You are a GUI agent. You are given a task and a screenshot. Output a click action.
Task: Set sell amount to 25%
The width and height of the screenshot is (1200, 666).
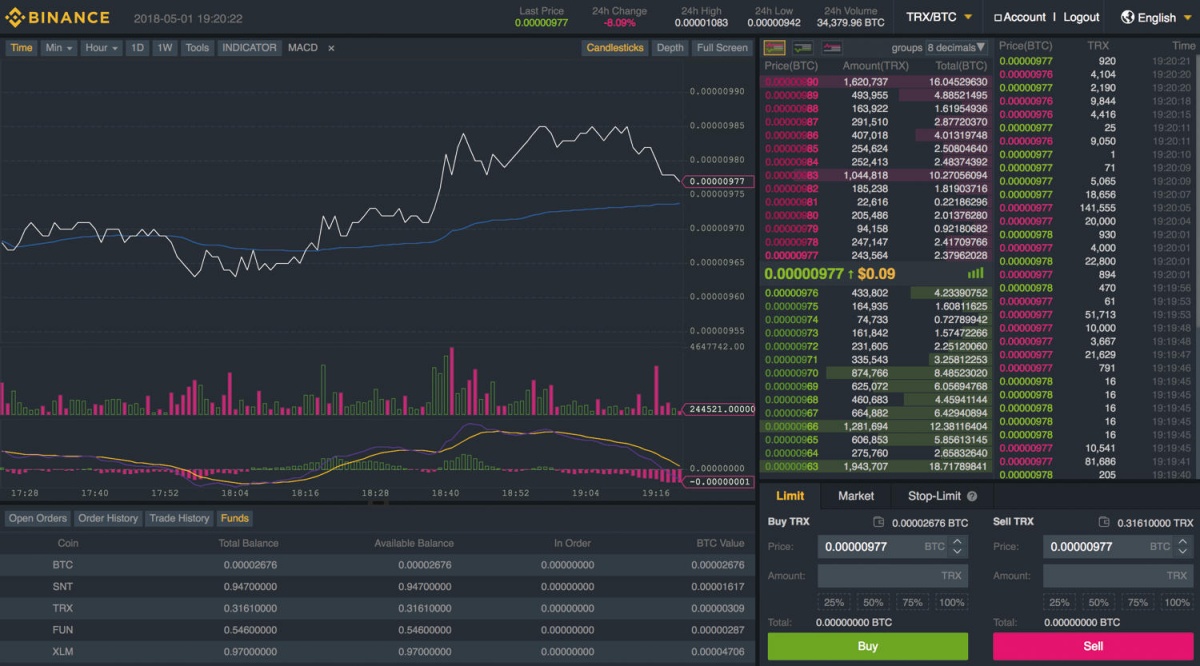[x=1059, y=603]
